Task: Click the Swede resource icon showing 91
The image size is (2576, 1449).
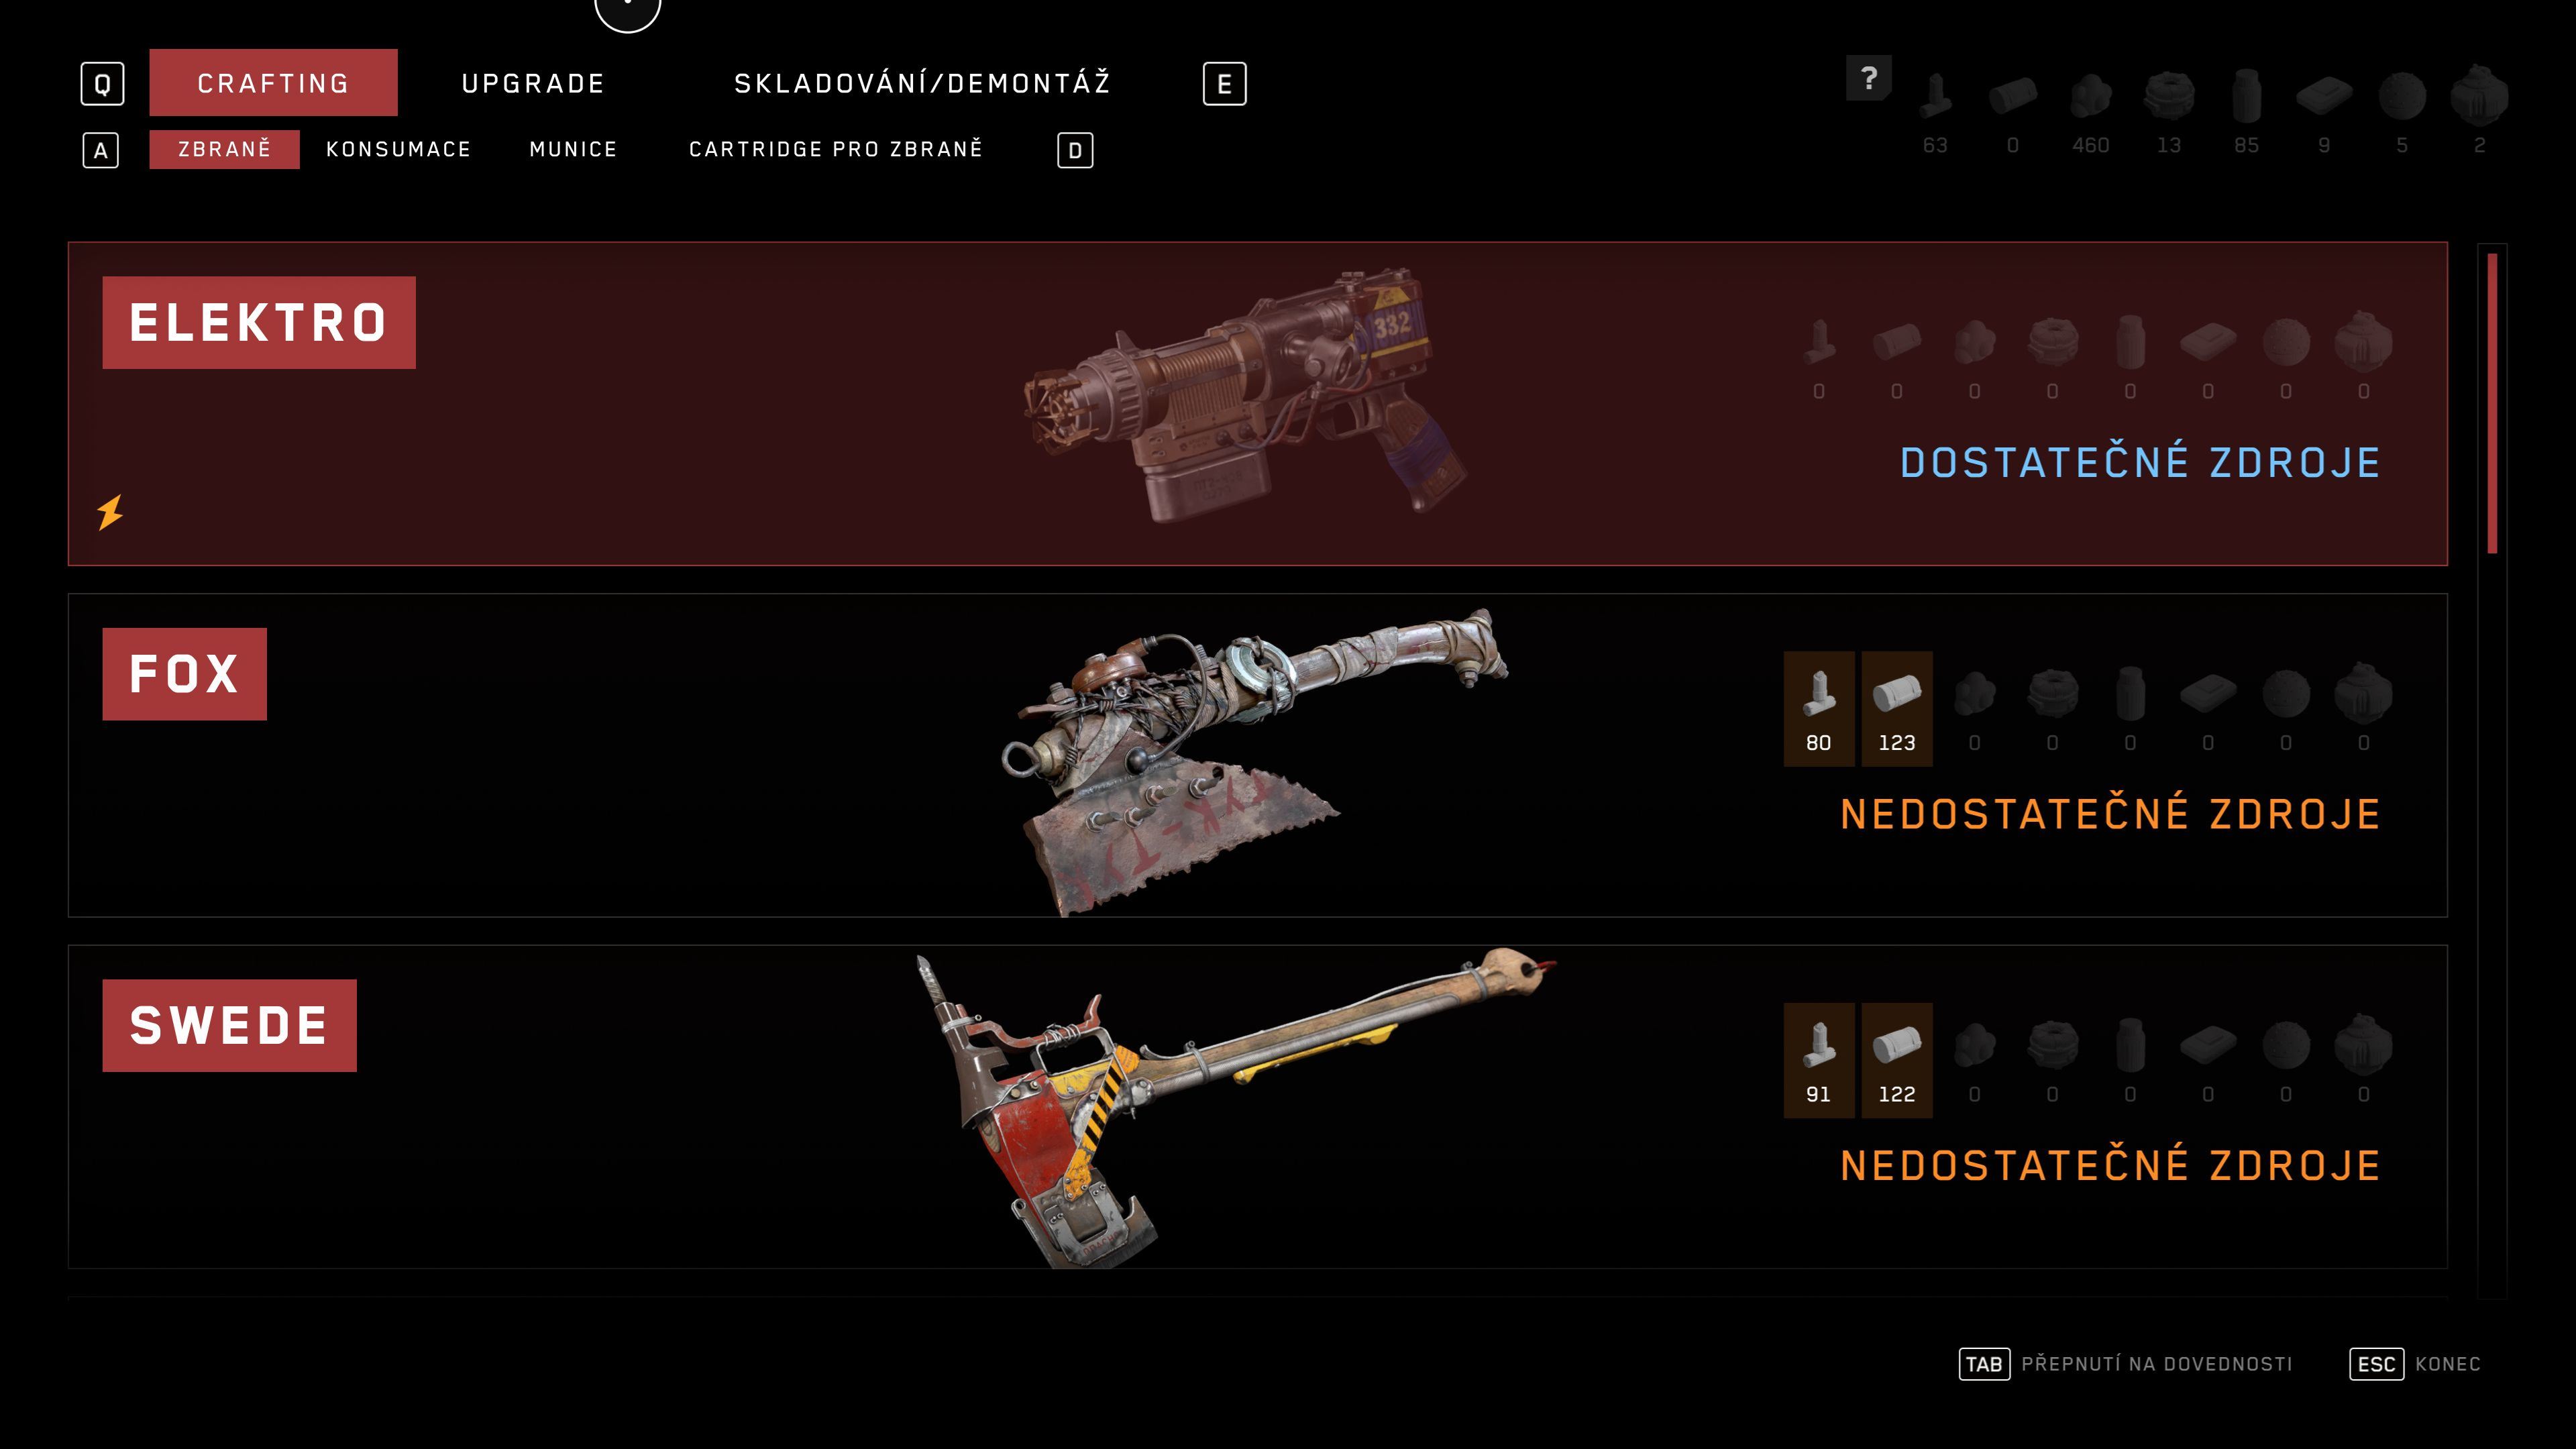Action: point(1818,1060)
